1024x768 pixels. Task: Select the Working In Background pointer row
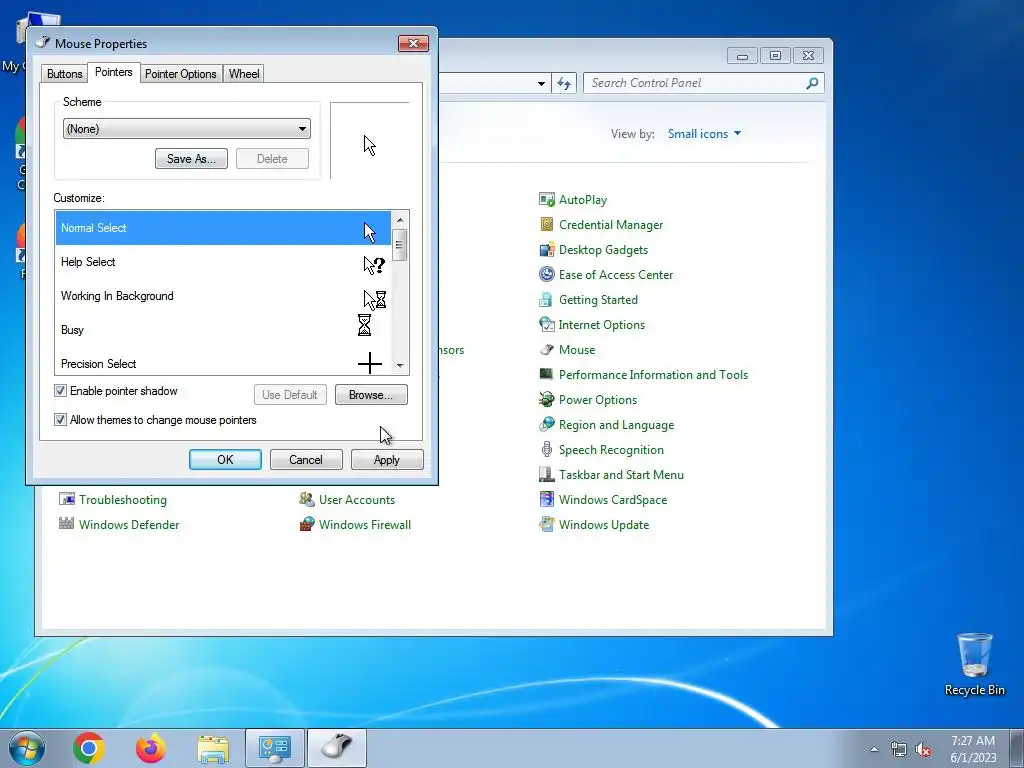(x=223, y=296)
